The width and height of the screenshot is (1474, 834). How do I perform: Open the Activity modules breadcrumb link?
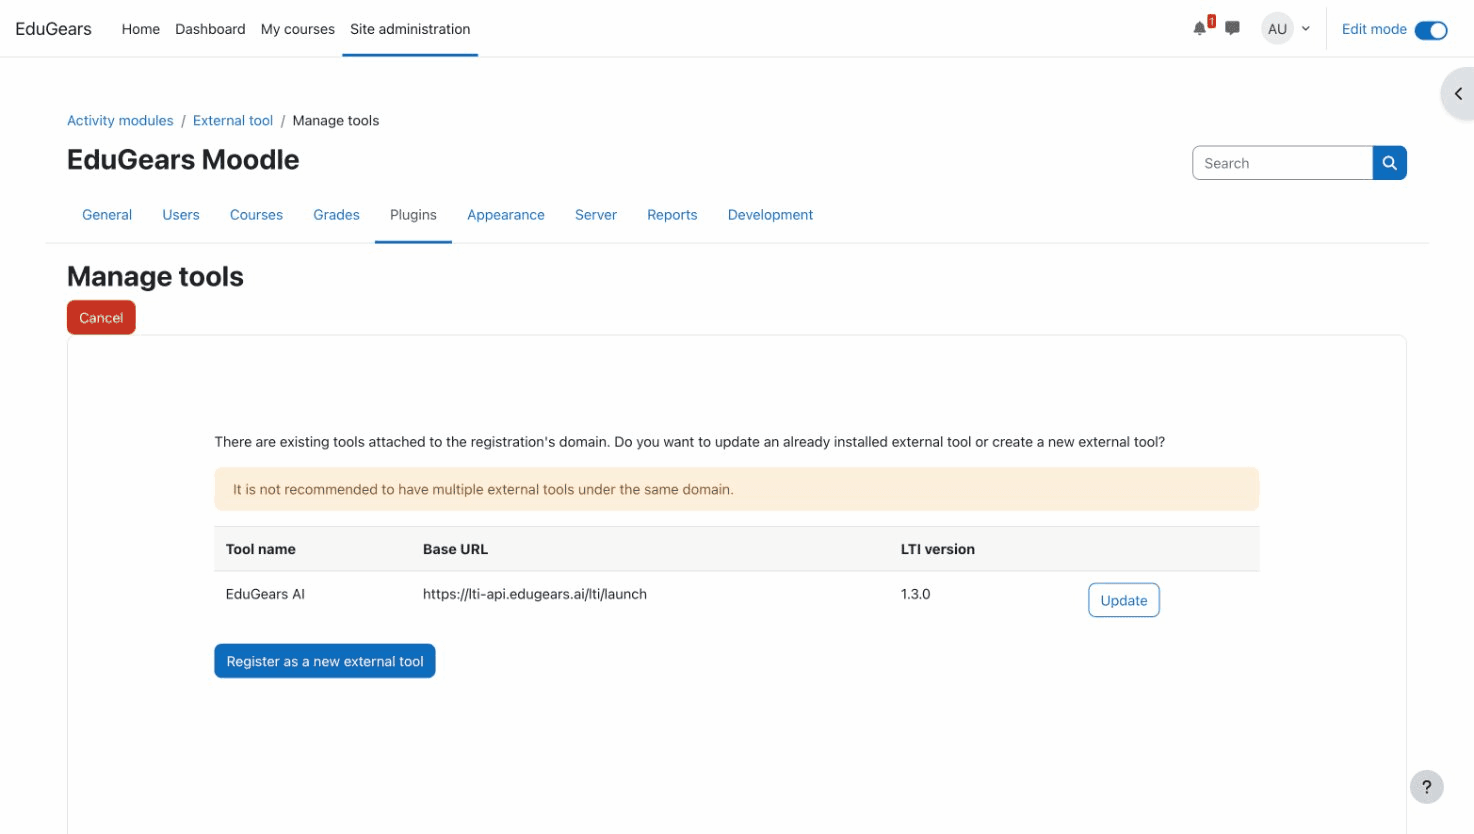[120, 120]
